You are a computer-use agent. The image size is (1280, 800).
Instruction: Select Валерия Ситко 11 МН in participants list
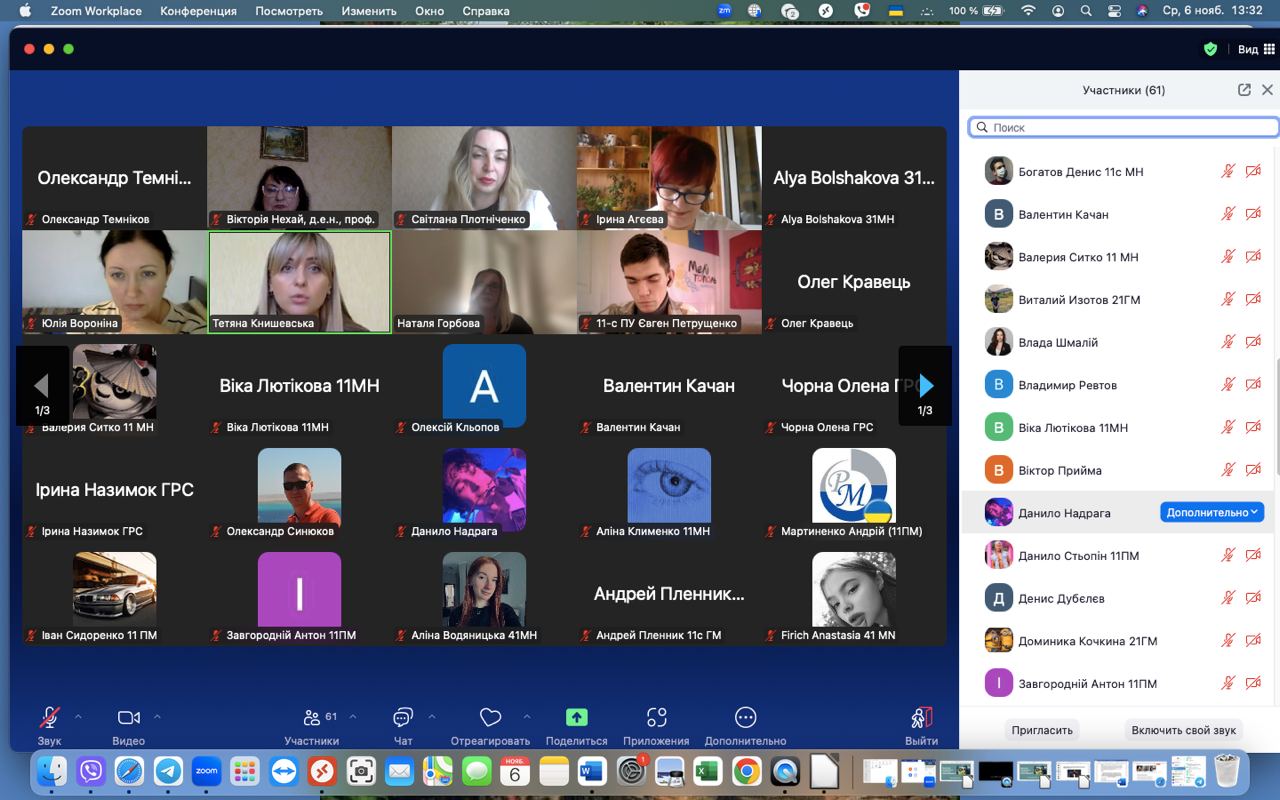[x=1117, y=257]
